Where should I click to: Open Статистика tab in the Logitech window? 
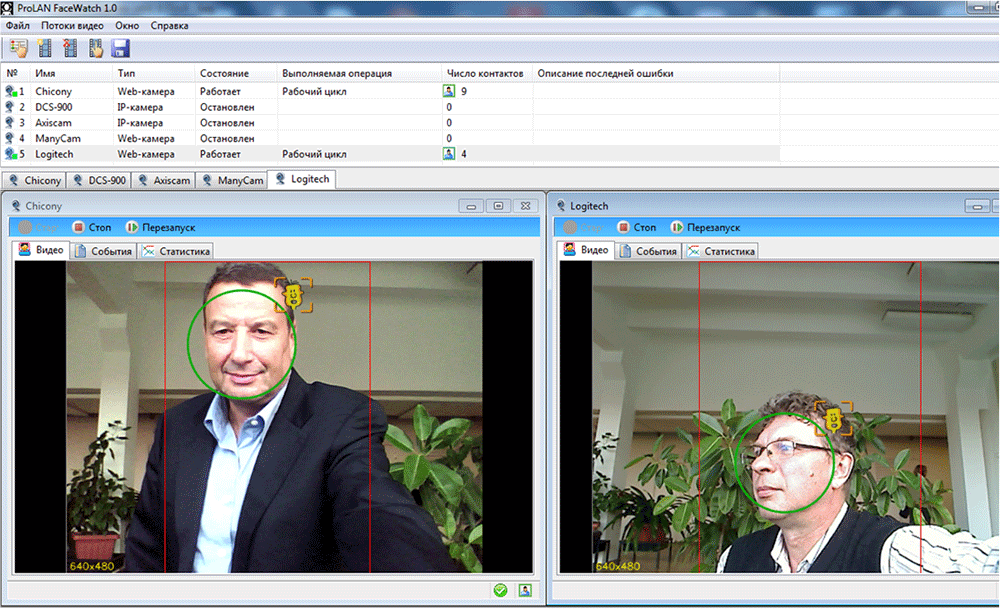721,250
